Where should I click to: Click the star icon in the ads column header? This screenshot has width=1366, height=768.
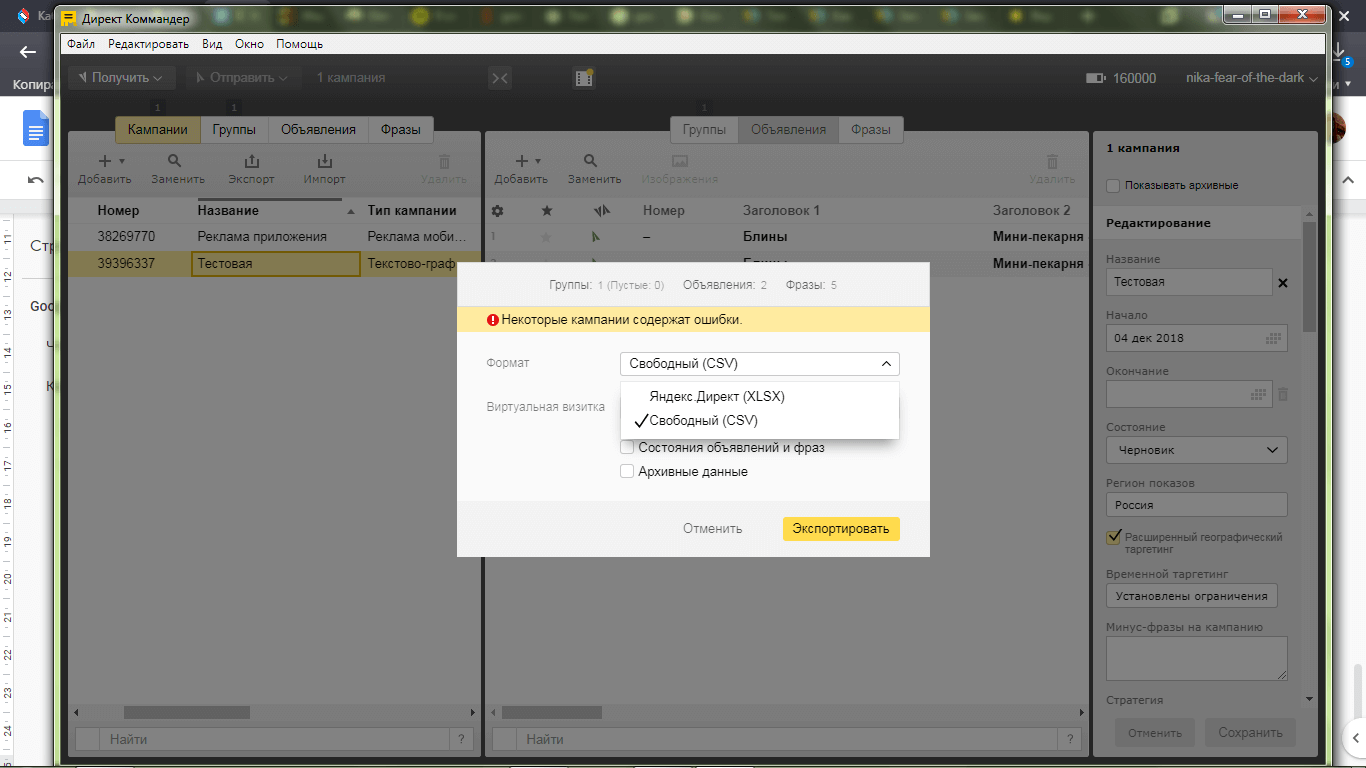tap(545, 211)
